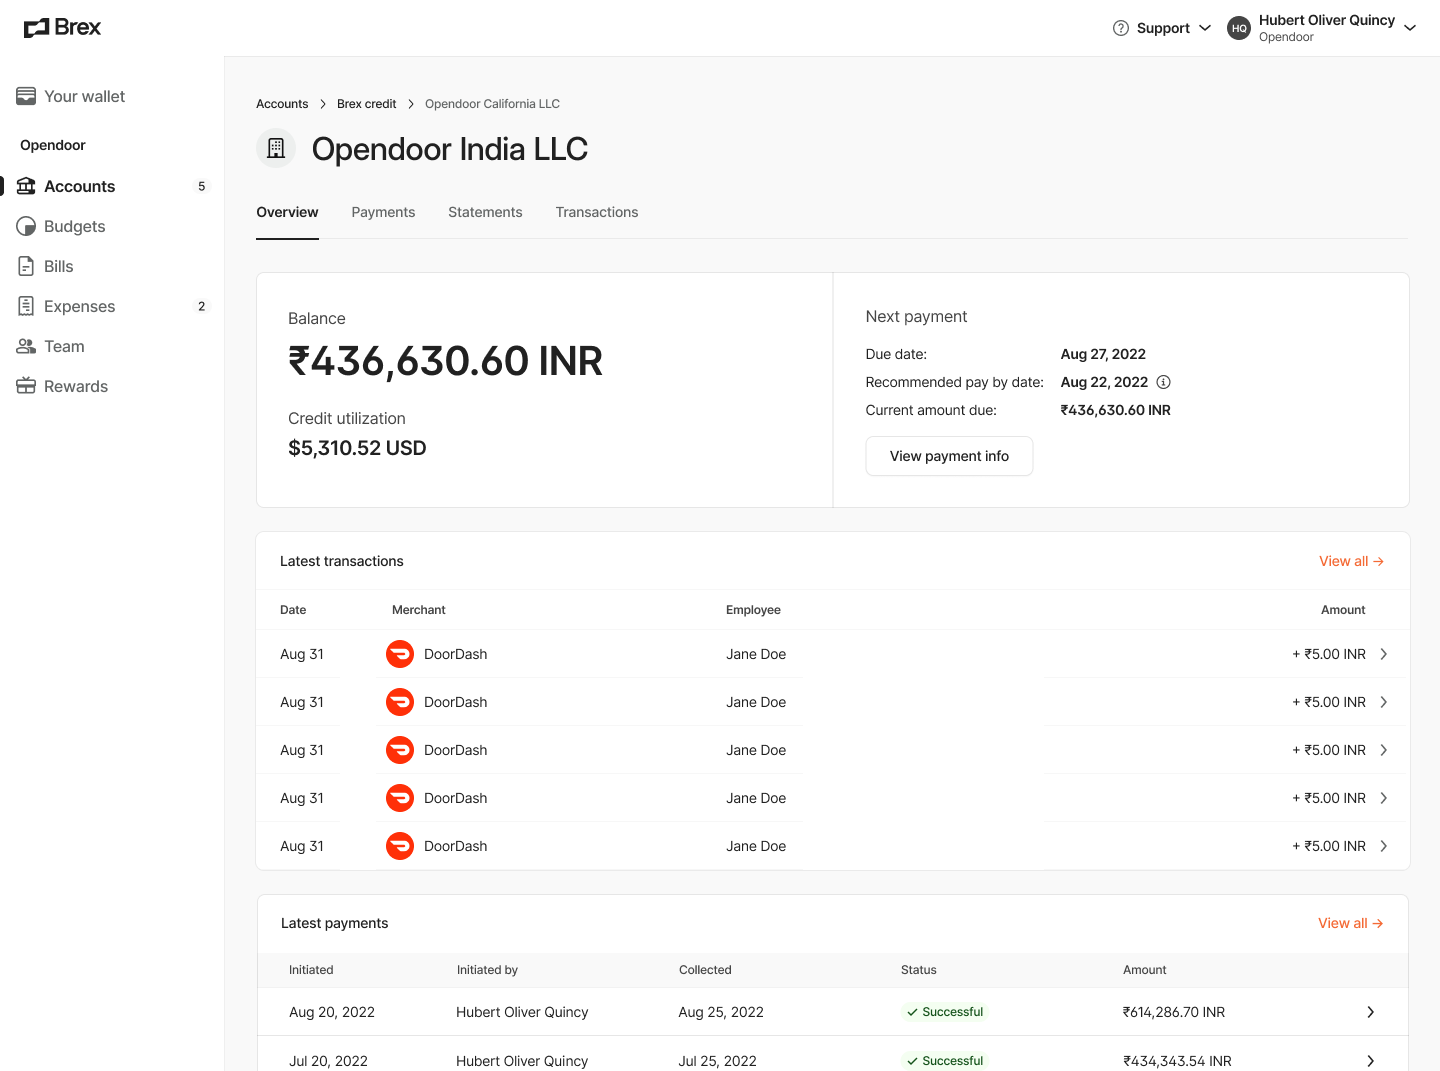The image size is (1440, 1071).
Task: Open Rewards in the sidebar
Action: 112,386
